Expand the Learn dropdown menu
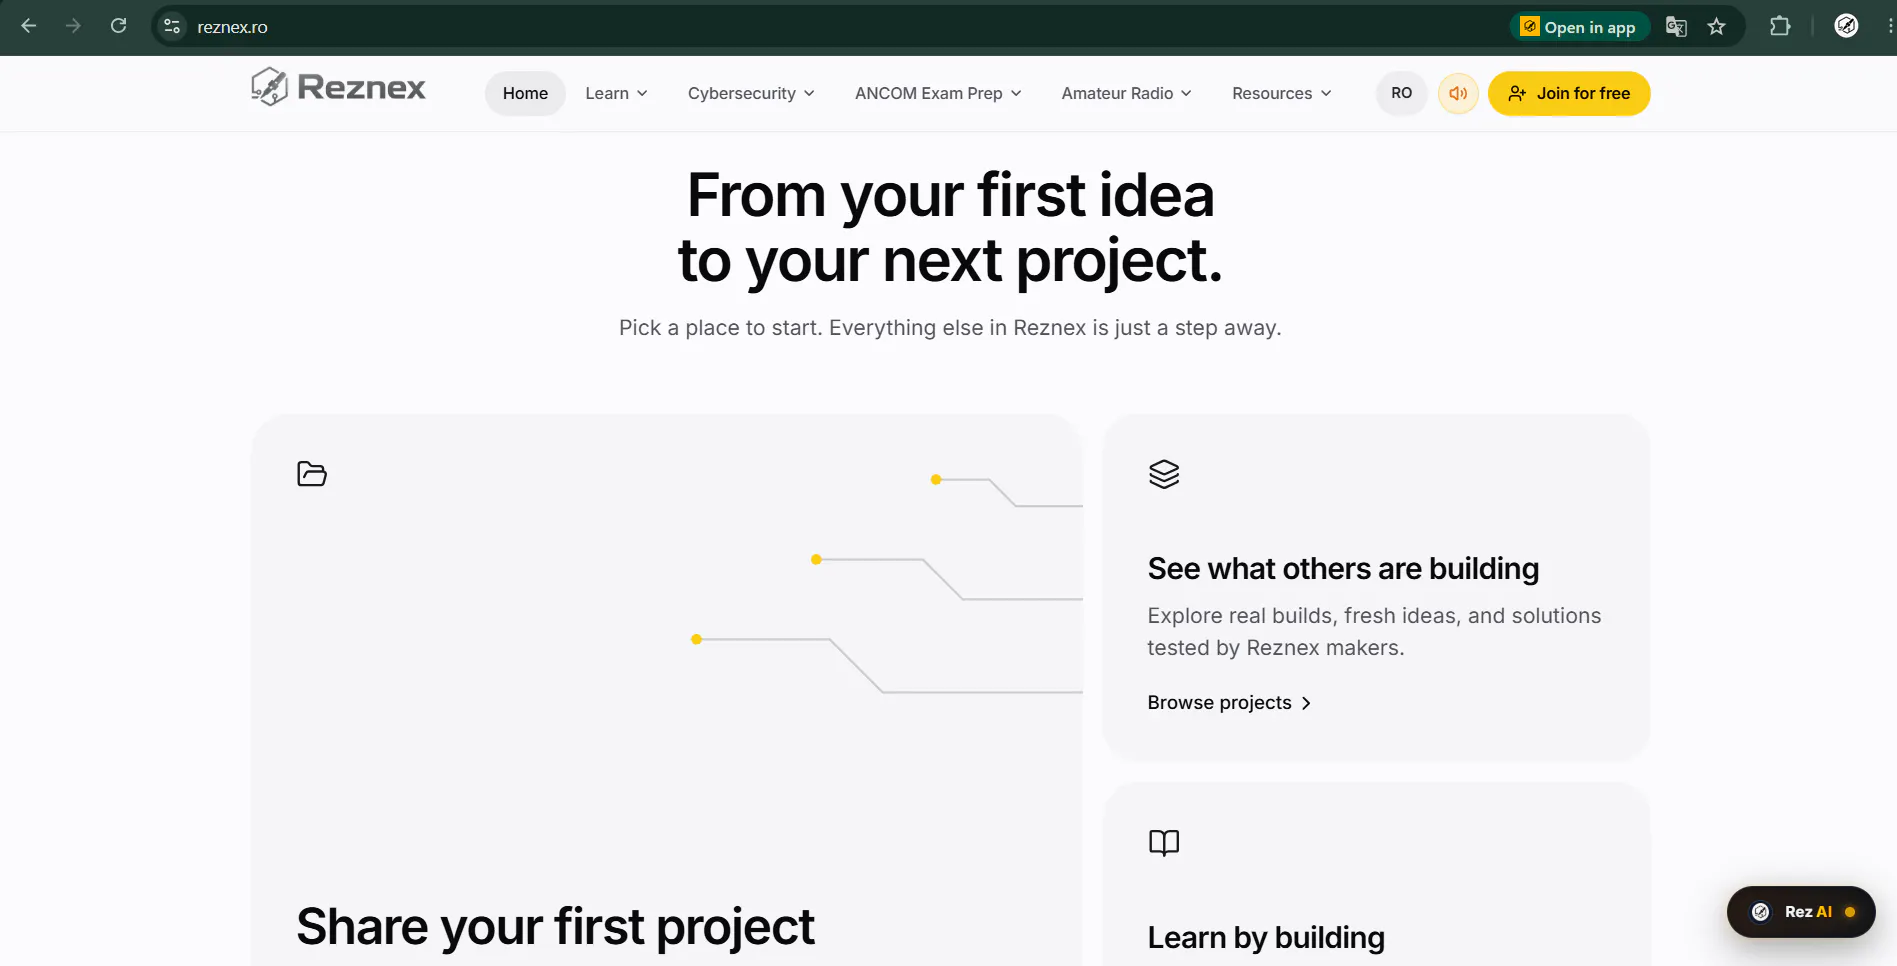 pyautogui.click(x=616, y=93)
